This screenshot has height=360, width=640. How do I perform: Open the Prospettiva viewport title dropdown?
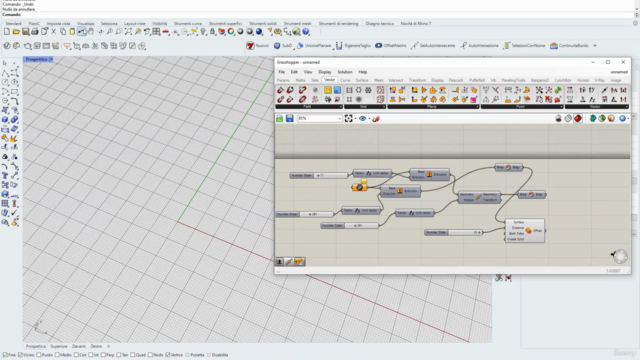click(x=51, y=60)
